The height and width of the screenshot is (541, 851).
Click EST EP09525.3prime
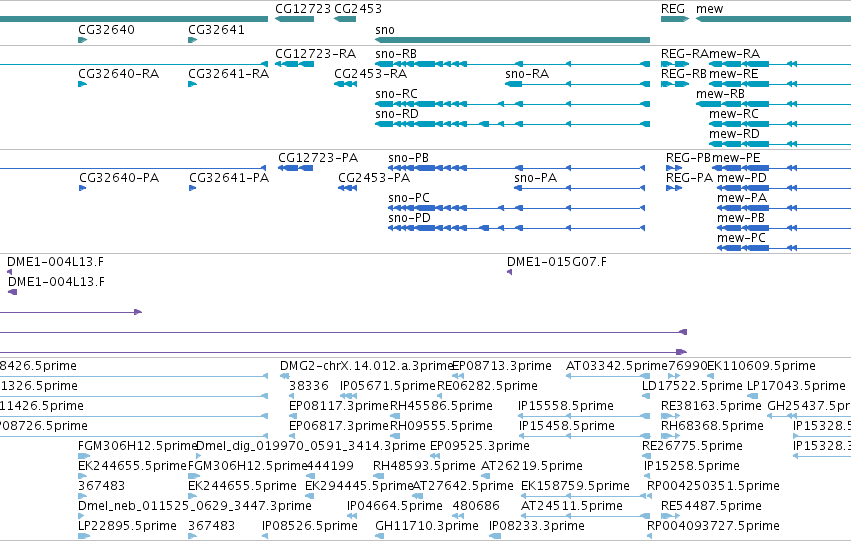[480, 446]
